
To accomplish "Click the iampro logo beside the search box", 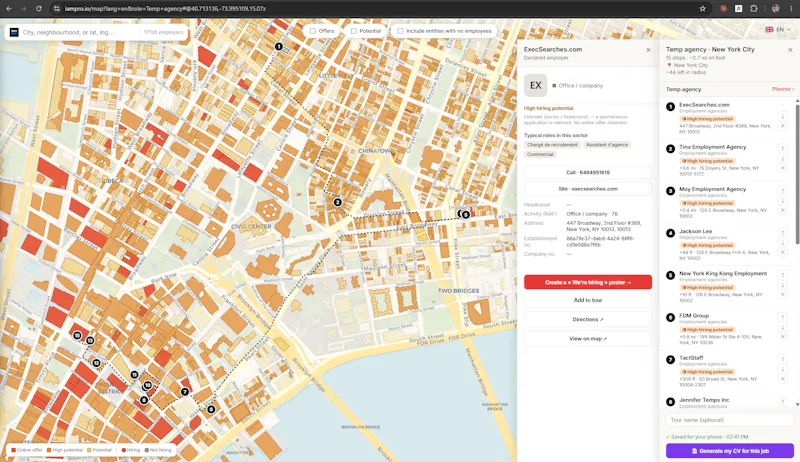I will click(14, 32).
